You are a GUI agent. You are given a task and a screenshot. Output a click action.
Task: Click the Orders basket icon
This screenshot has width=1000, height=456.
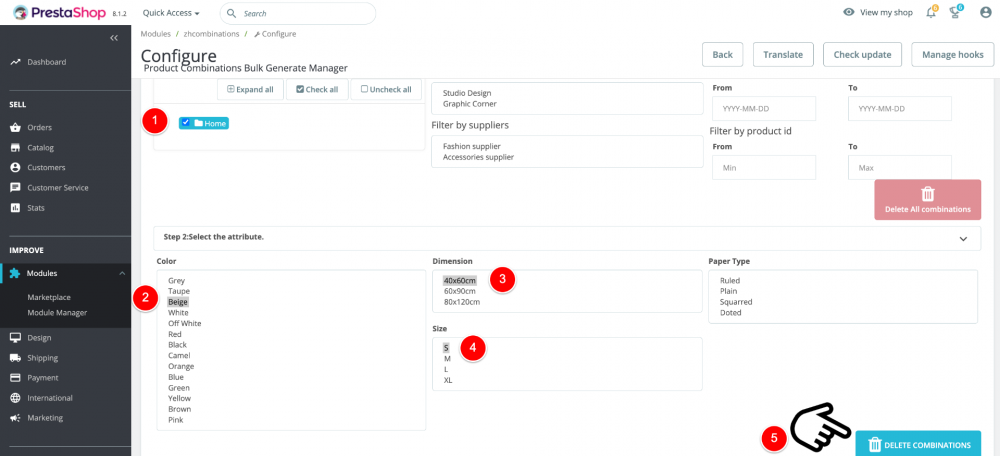[x=16, y=128]
